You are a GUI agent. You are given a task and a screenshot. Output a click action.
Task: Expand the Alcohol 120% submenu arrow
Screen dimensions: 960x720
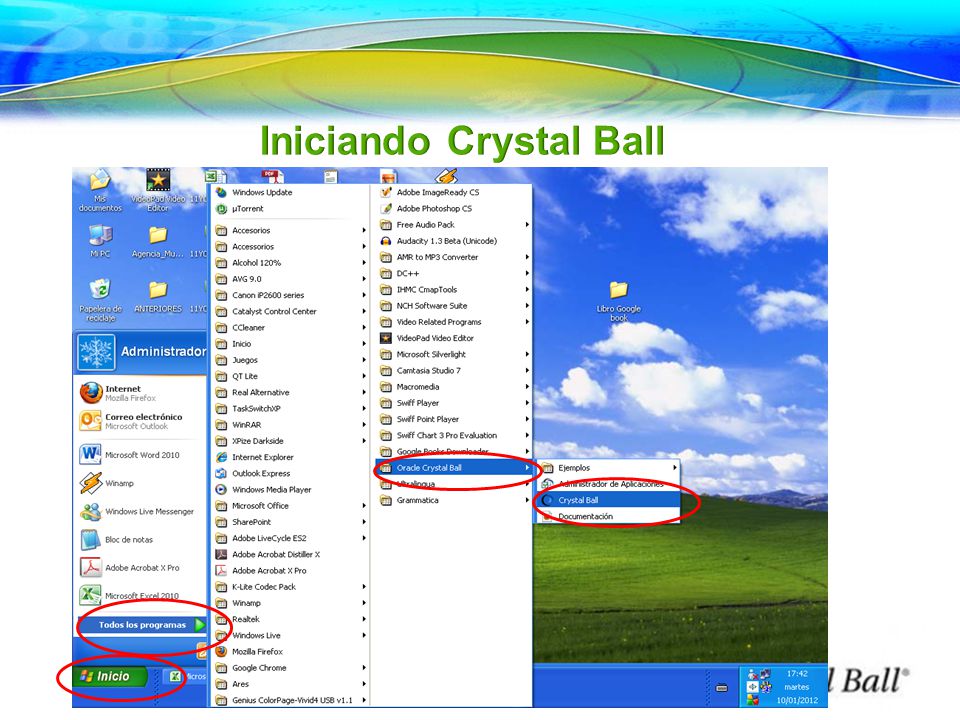(364, 263)
